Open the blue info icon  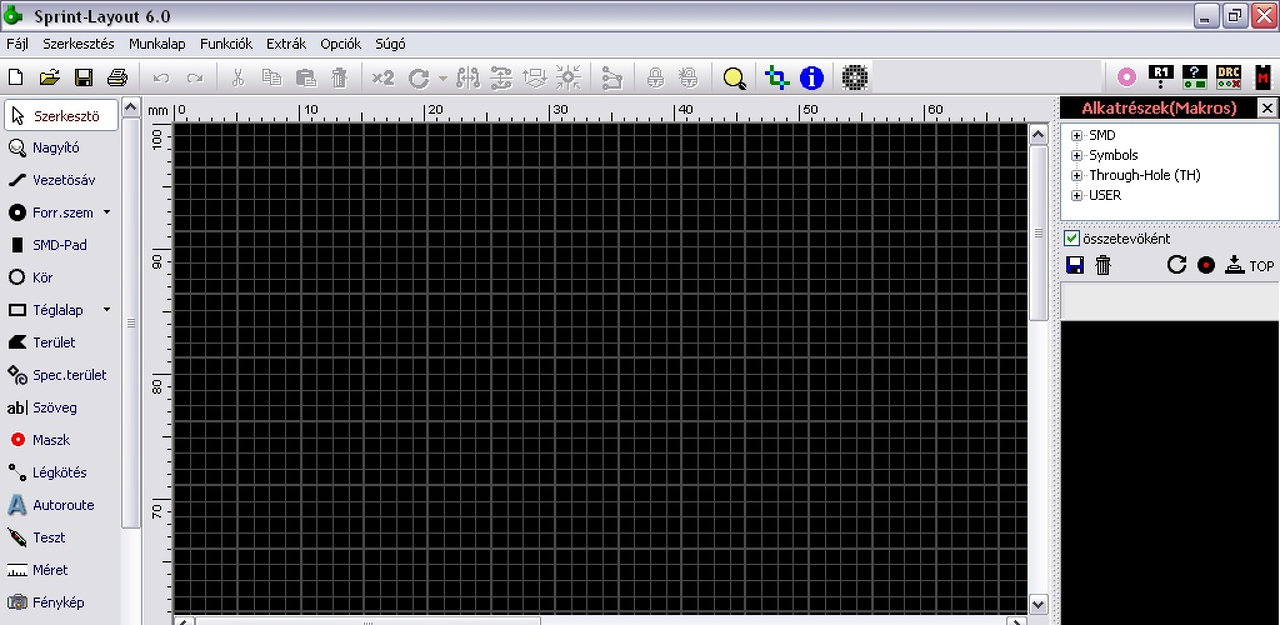[811, 77]
